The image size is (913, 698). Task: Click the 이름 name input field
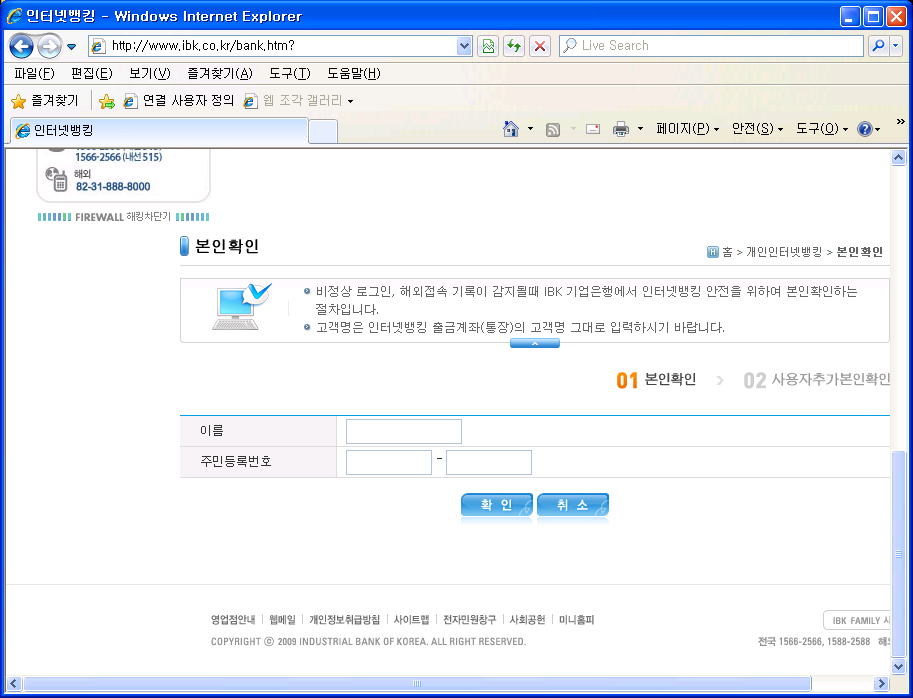coord(404,431)
